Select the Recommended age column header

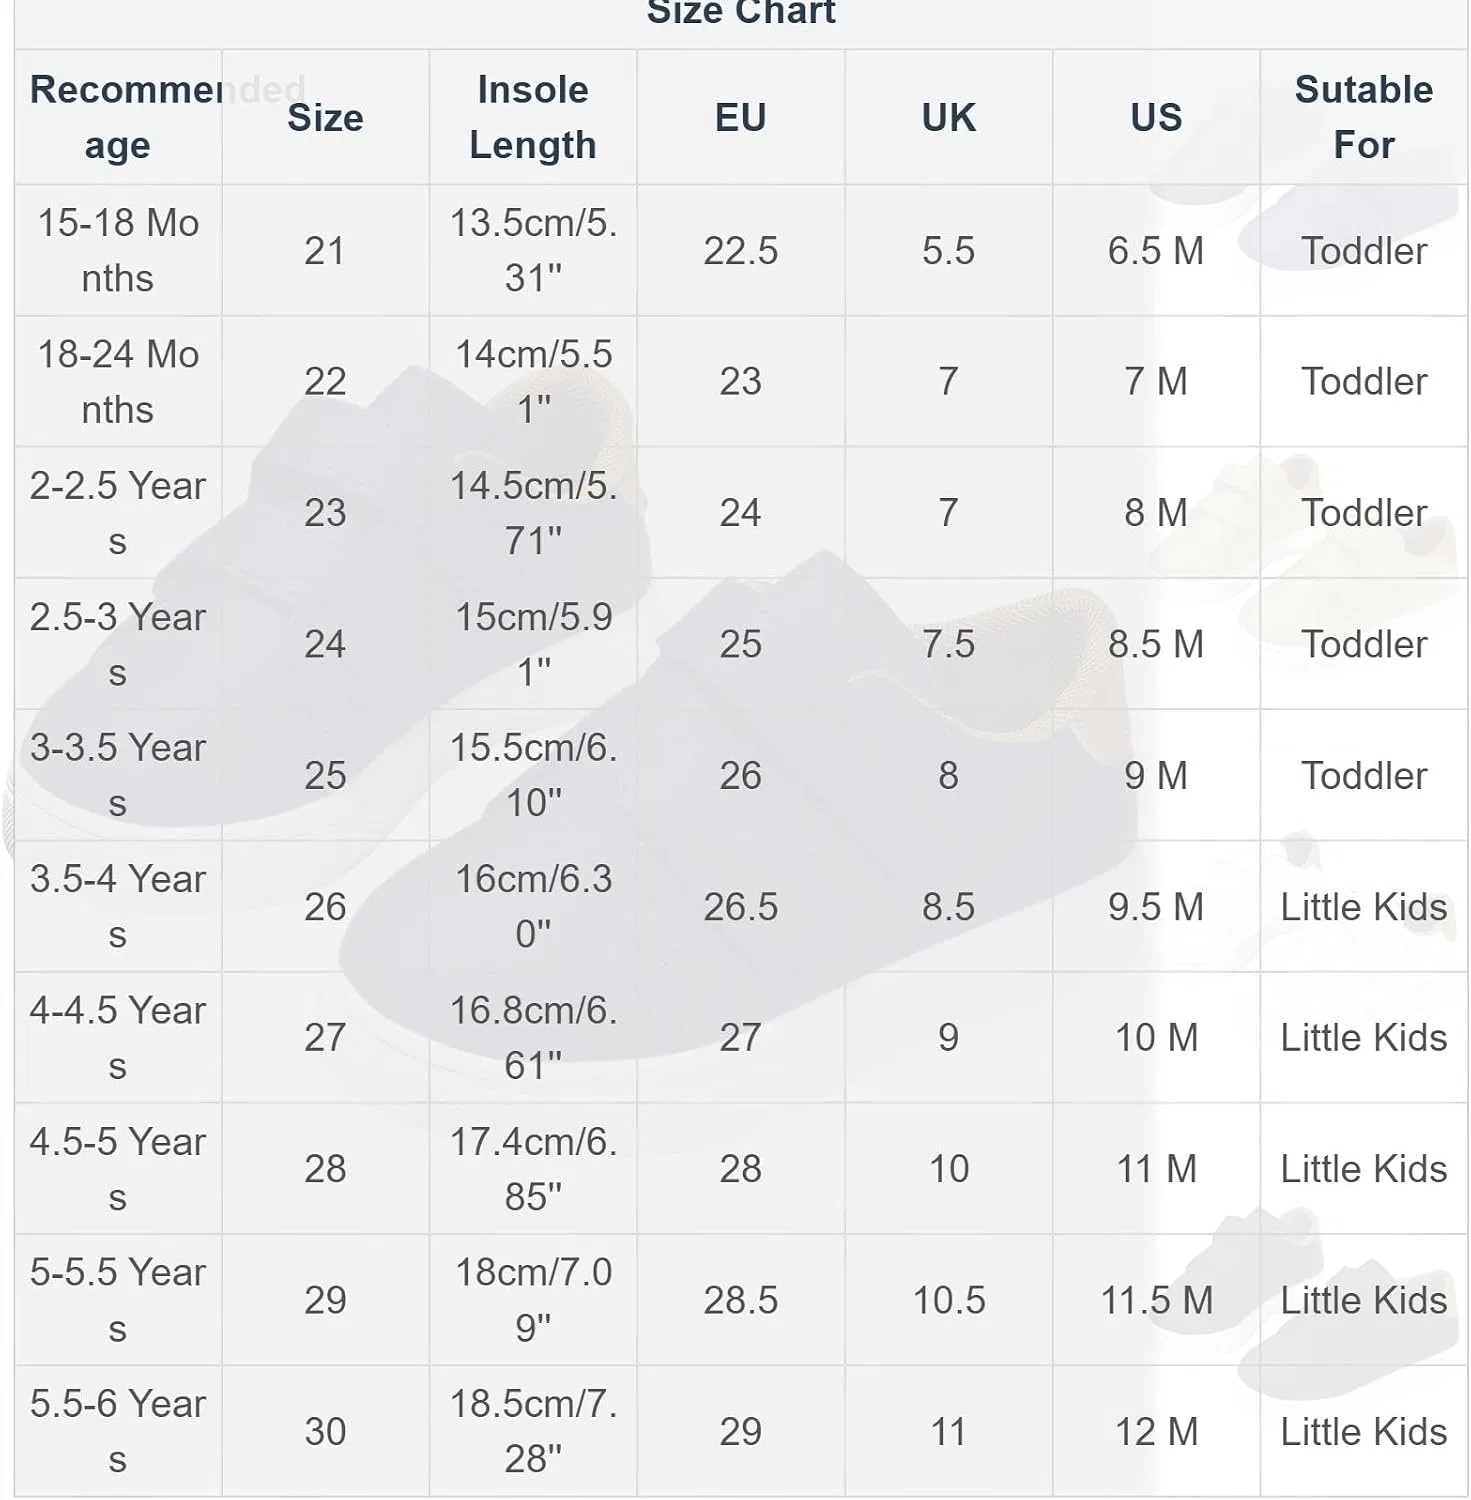118,117
